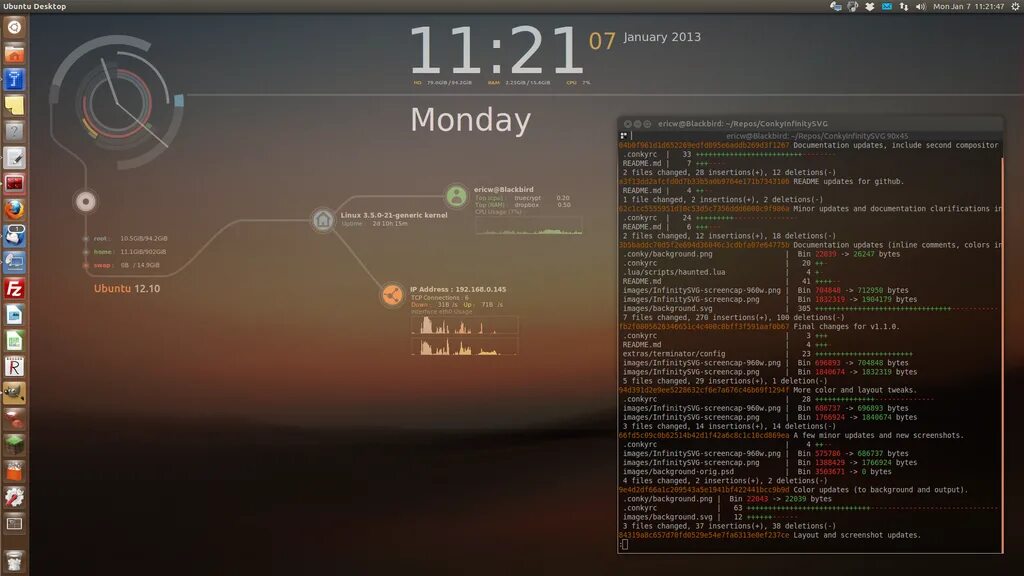Open System Settings wrench and gear
Screen dimensions: 1024x576
pyautogui.click(x=14, y=498)
